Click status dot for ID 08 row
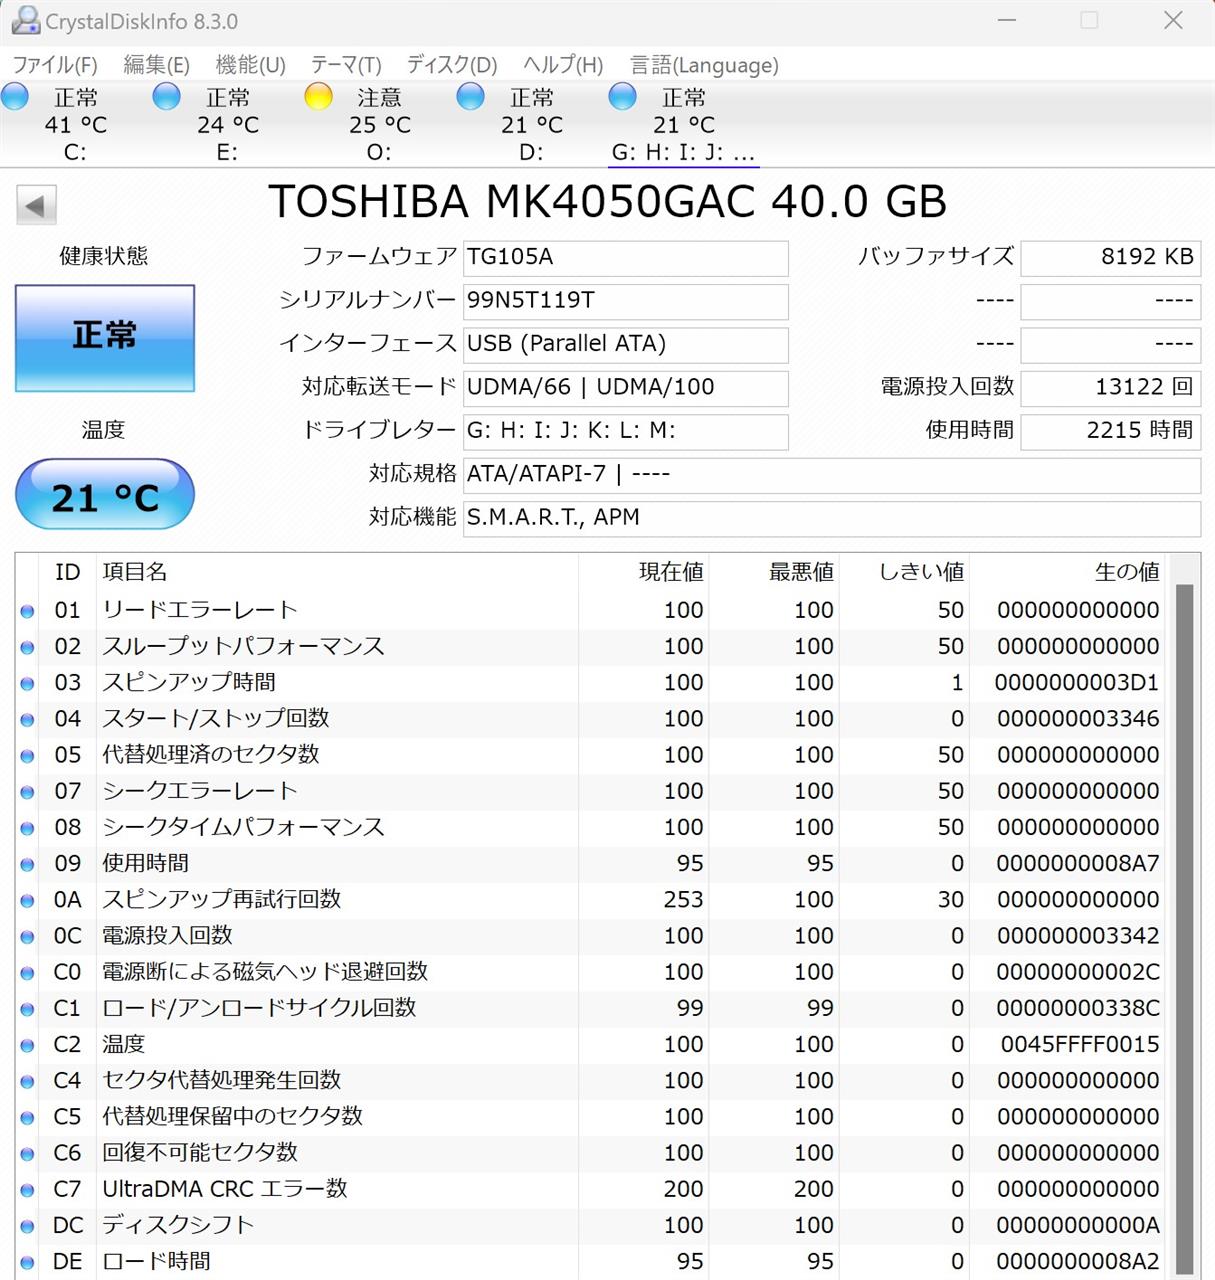Viewport: 1215px width, 1280px height. [27, 828]
